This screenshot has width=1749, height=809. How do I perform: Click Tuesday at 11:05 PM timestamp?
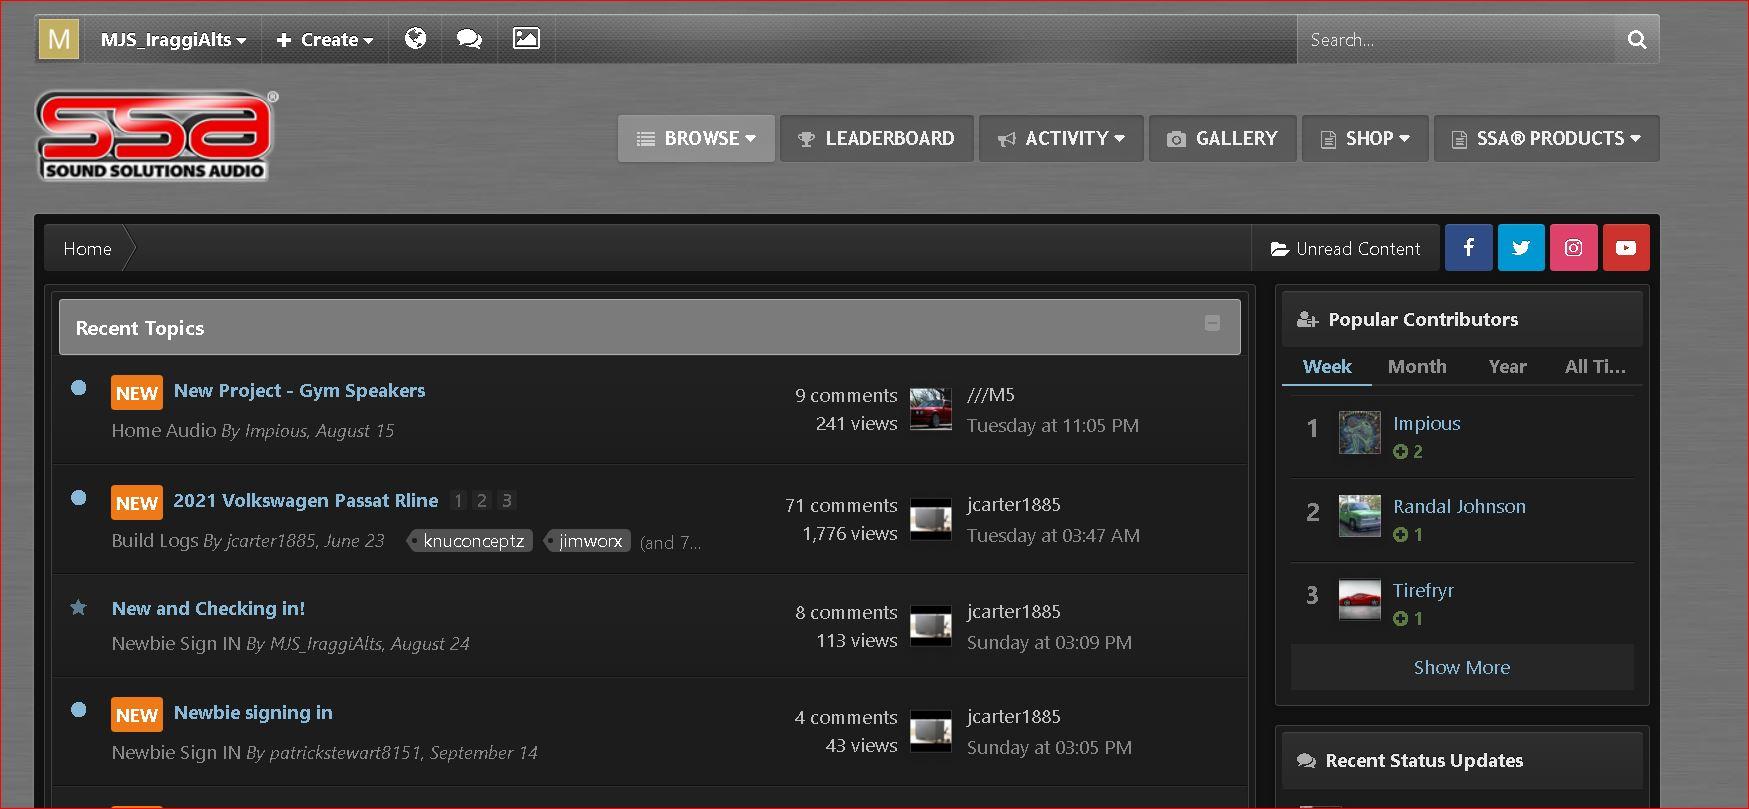tap(1052, 425)
